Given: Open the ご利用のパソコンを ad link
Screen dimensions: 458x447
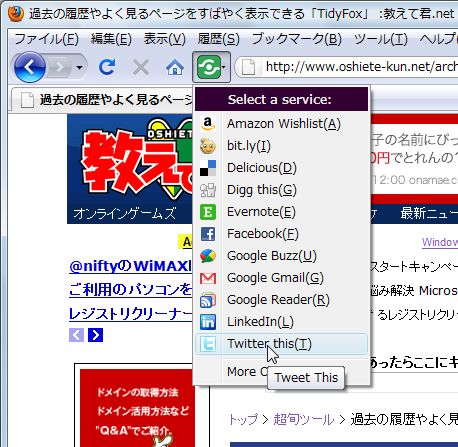Looking at the screenshot, I should 131,289.
